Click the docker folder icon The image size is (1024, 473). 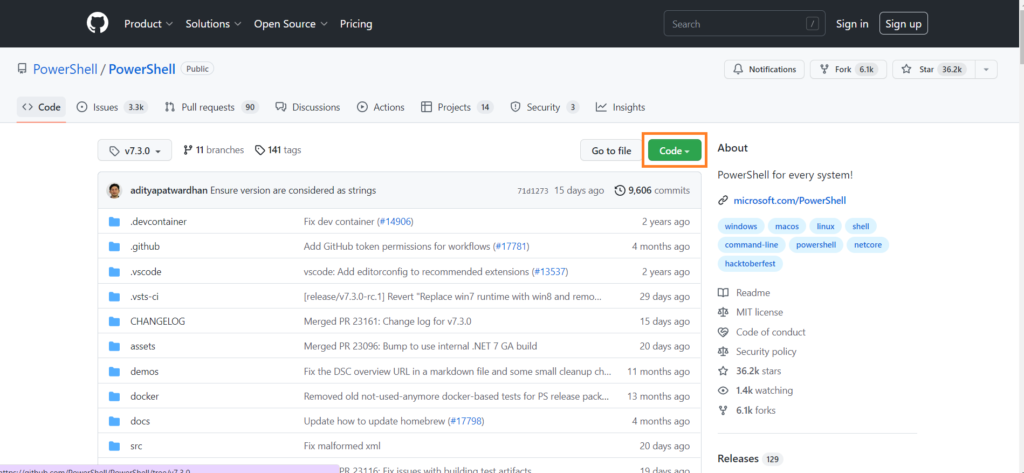tap(114, 397)
